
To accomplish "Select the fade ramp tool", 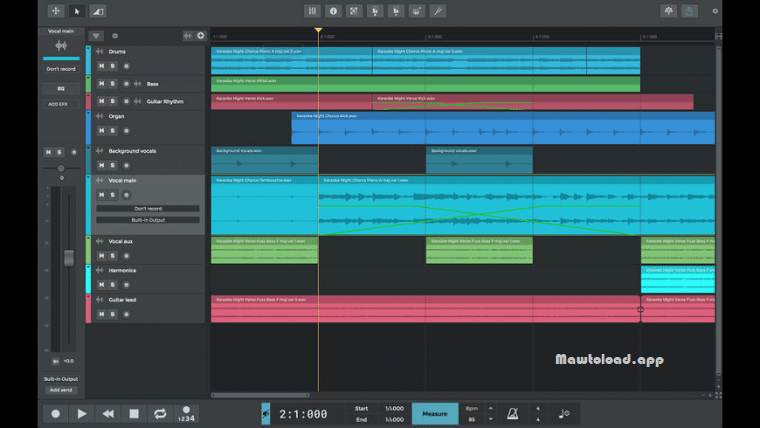I will click(97, 11).
